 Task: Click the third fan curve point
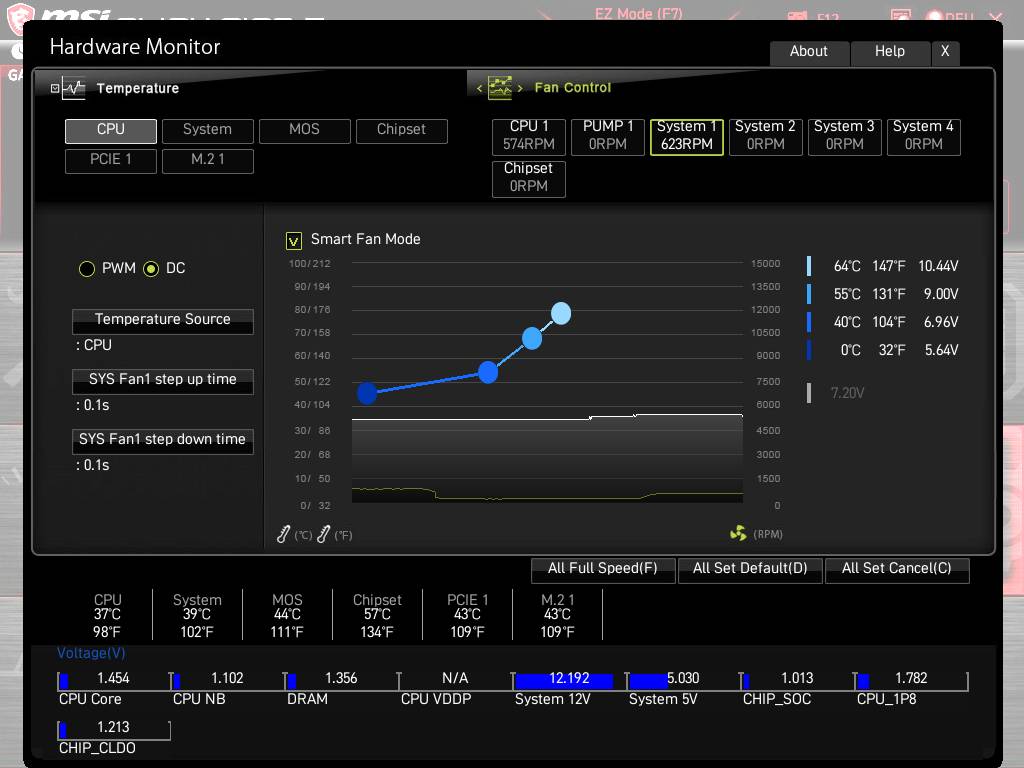pos(532,338)
